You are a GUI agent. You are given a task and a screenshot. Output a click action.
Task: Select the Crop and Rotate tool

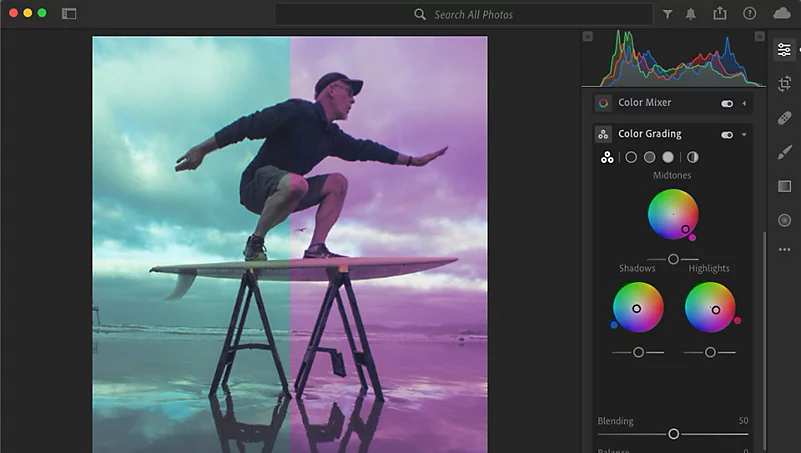(784, 84)
